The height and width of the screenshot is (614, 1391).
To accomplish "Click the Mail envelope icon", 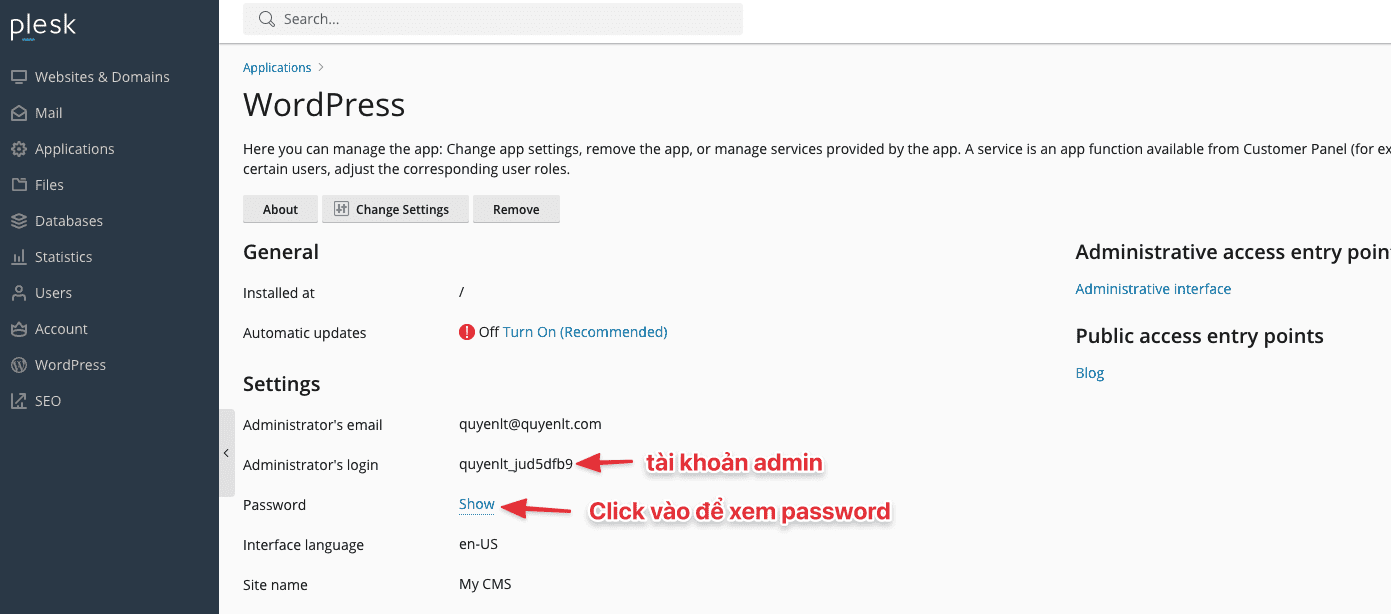I will [x=18, y=113].
